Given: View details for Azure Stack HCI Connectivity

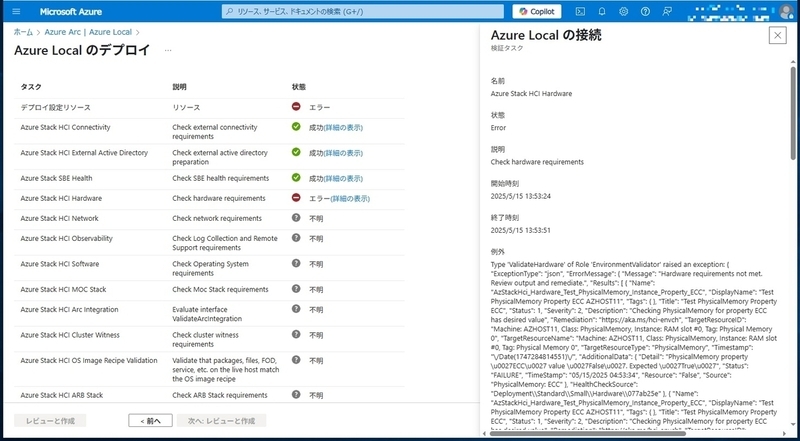Looking at the screenshot, I should 343,128.
